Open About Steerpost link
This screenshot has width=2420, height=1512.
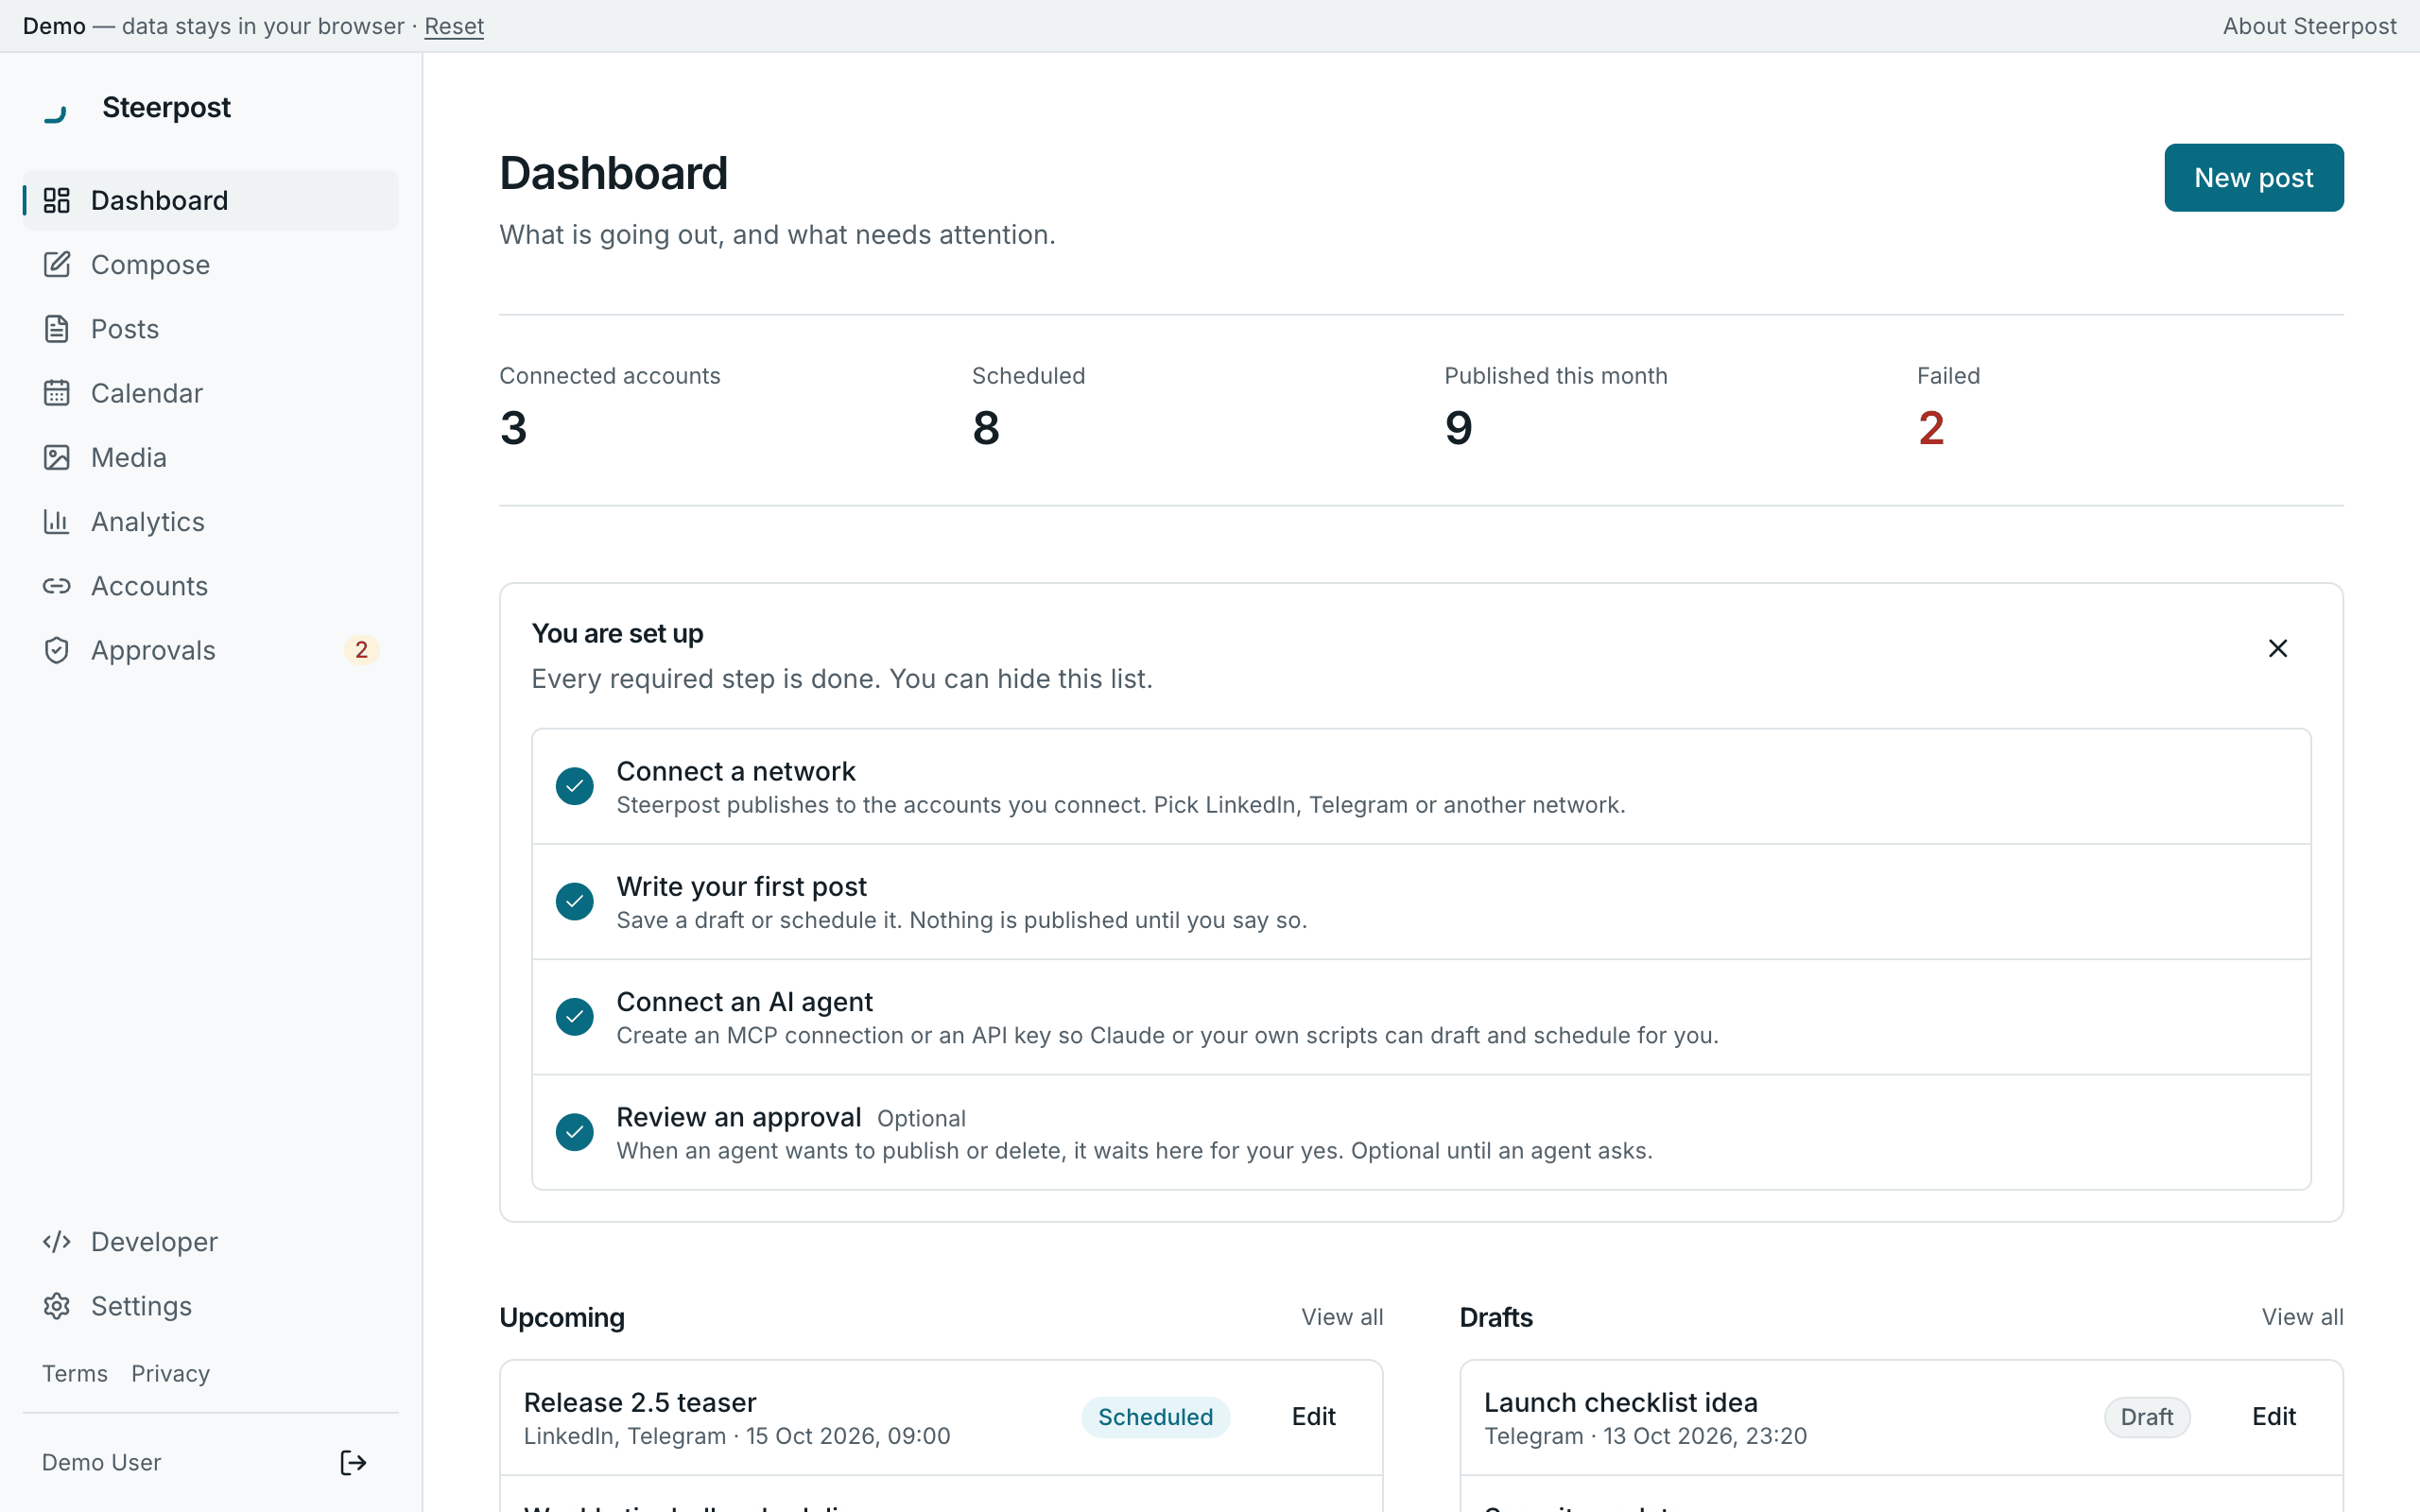pyautogui.click(x=2309, y=26)
